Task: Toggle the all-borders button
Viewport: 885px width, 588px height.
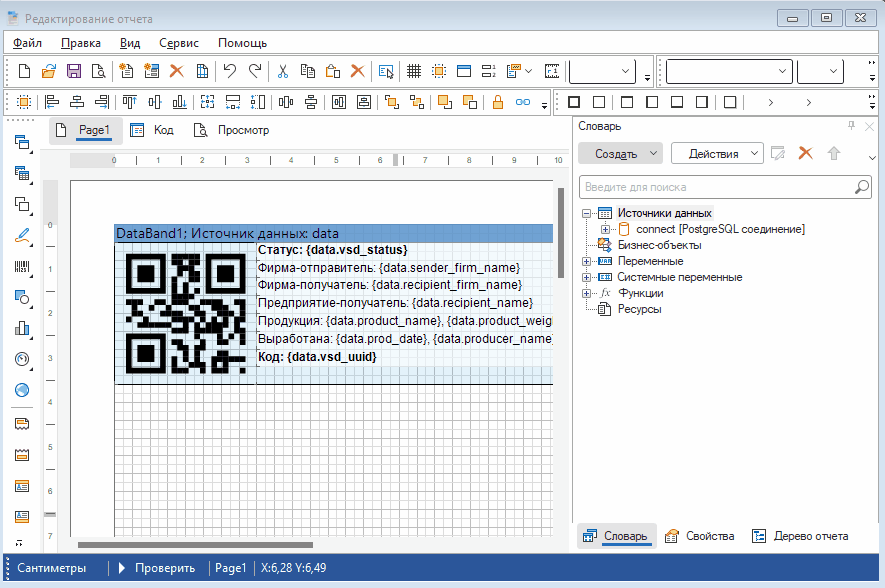Action: [x=574, y=102]
